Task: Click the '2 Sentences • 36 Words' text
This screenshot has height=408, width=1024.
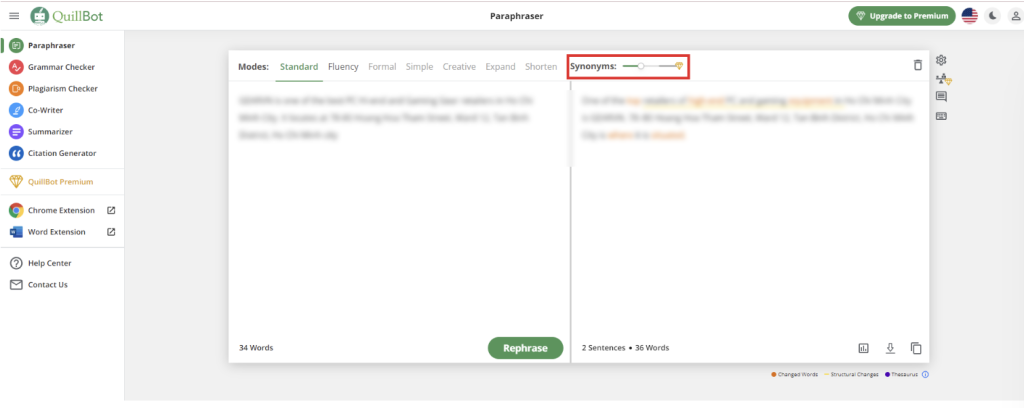Action: click(625, 348)
